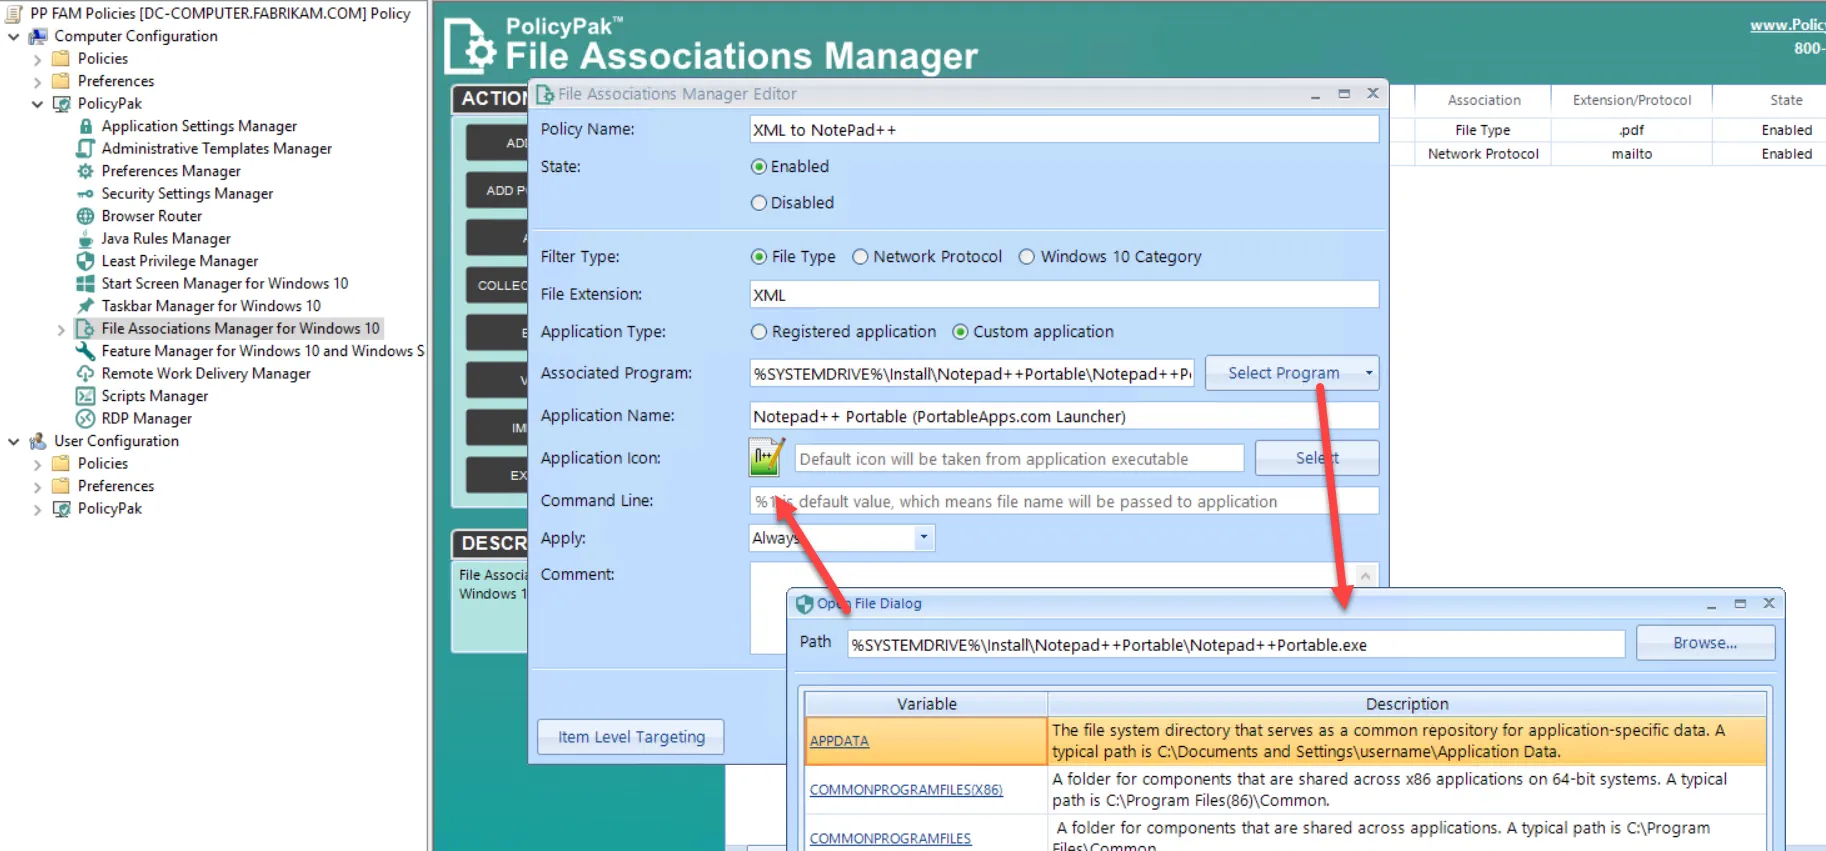The height and width of the screenshot is (851, 1826).
Task: Click the Administrative Templates Manager icon
Action: [x=86, y=148]
